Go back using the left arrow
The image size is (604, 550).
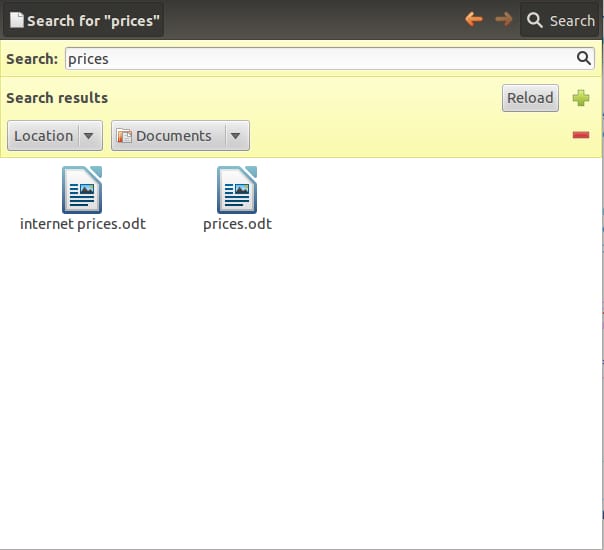click(474, 19)
